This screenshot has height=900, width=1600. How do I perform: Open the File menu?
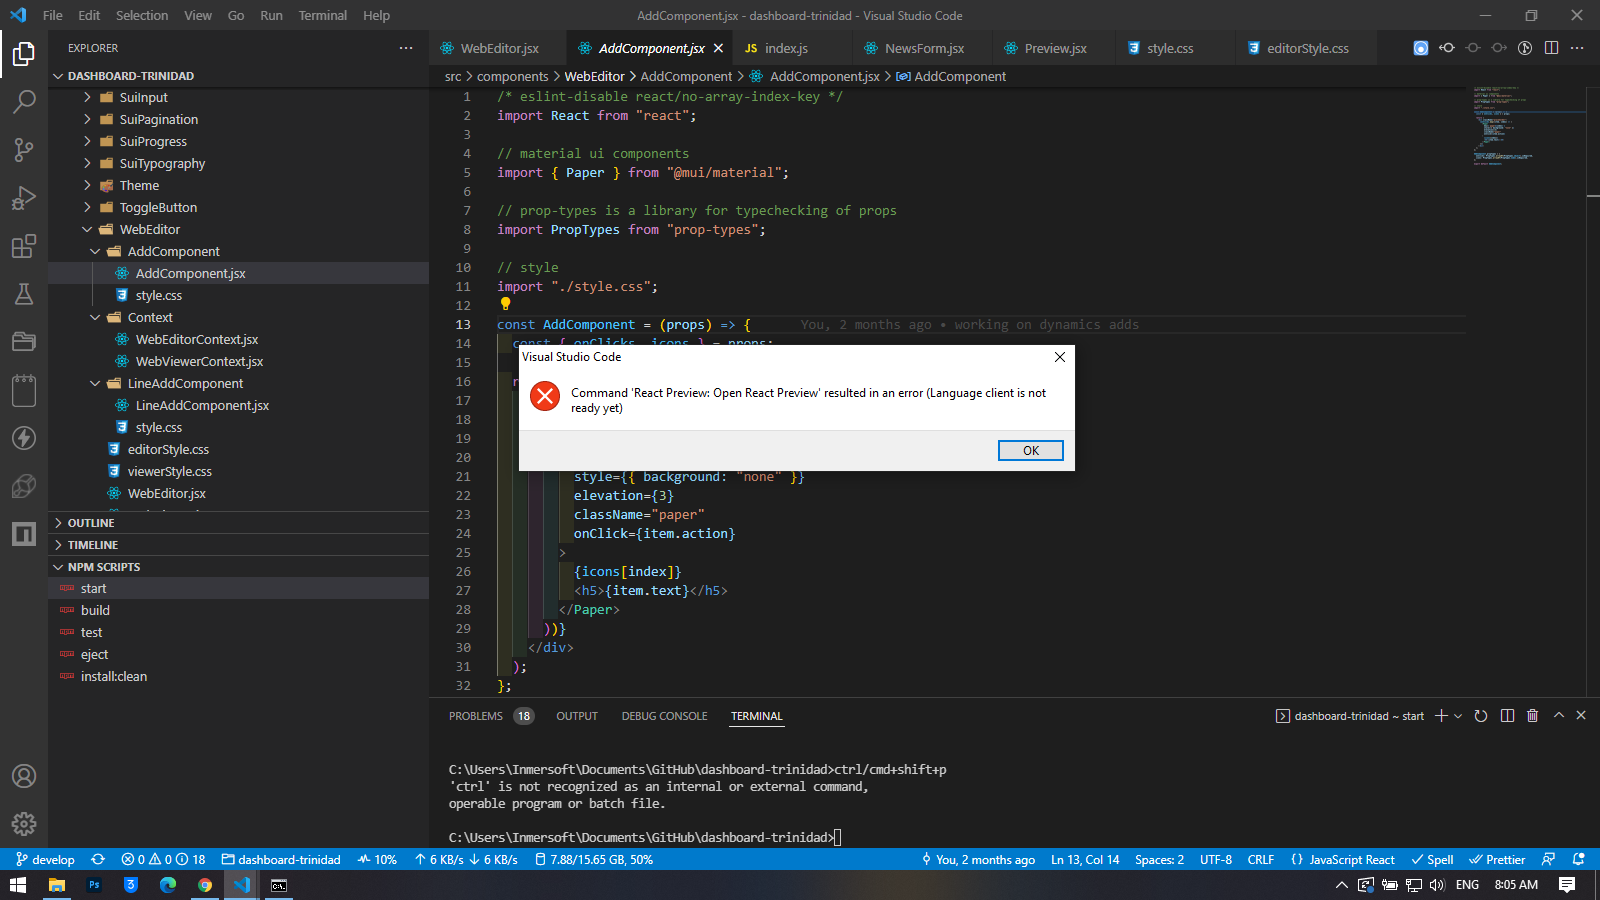pyautogui.click(x=53, y=15)
